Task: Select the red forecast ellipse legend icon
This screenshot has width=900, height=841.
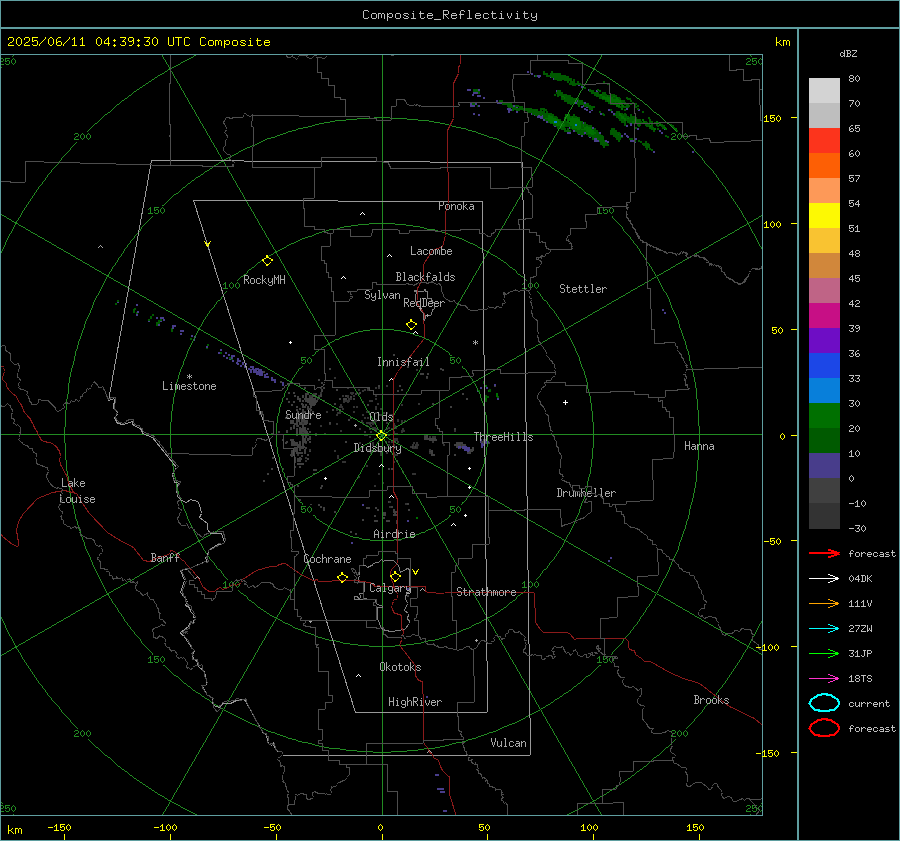Action: (x=824, y=728)
